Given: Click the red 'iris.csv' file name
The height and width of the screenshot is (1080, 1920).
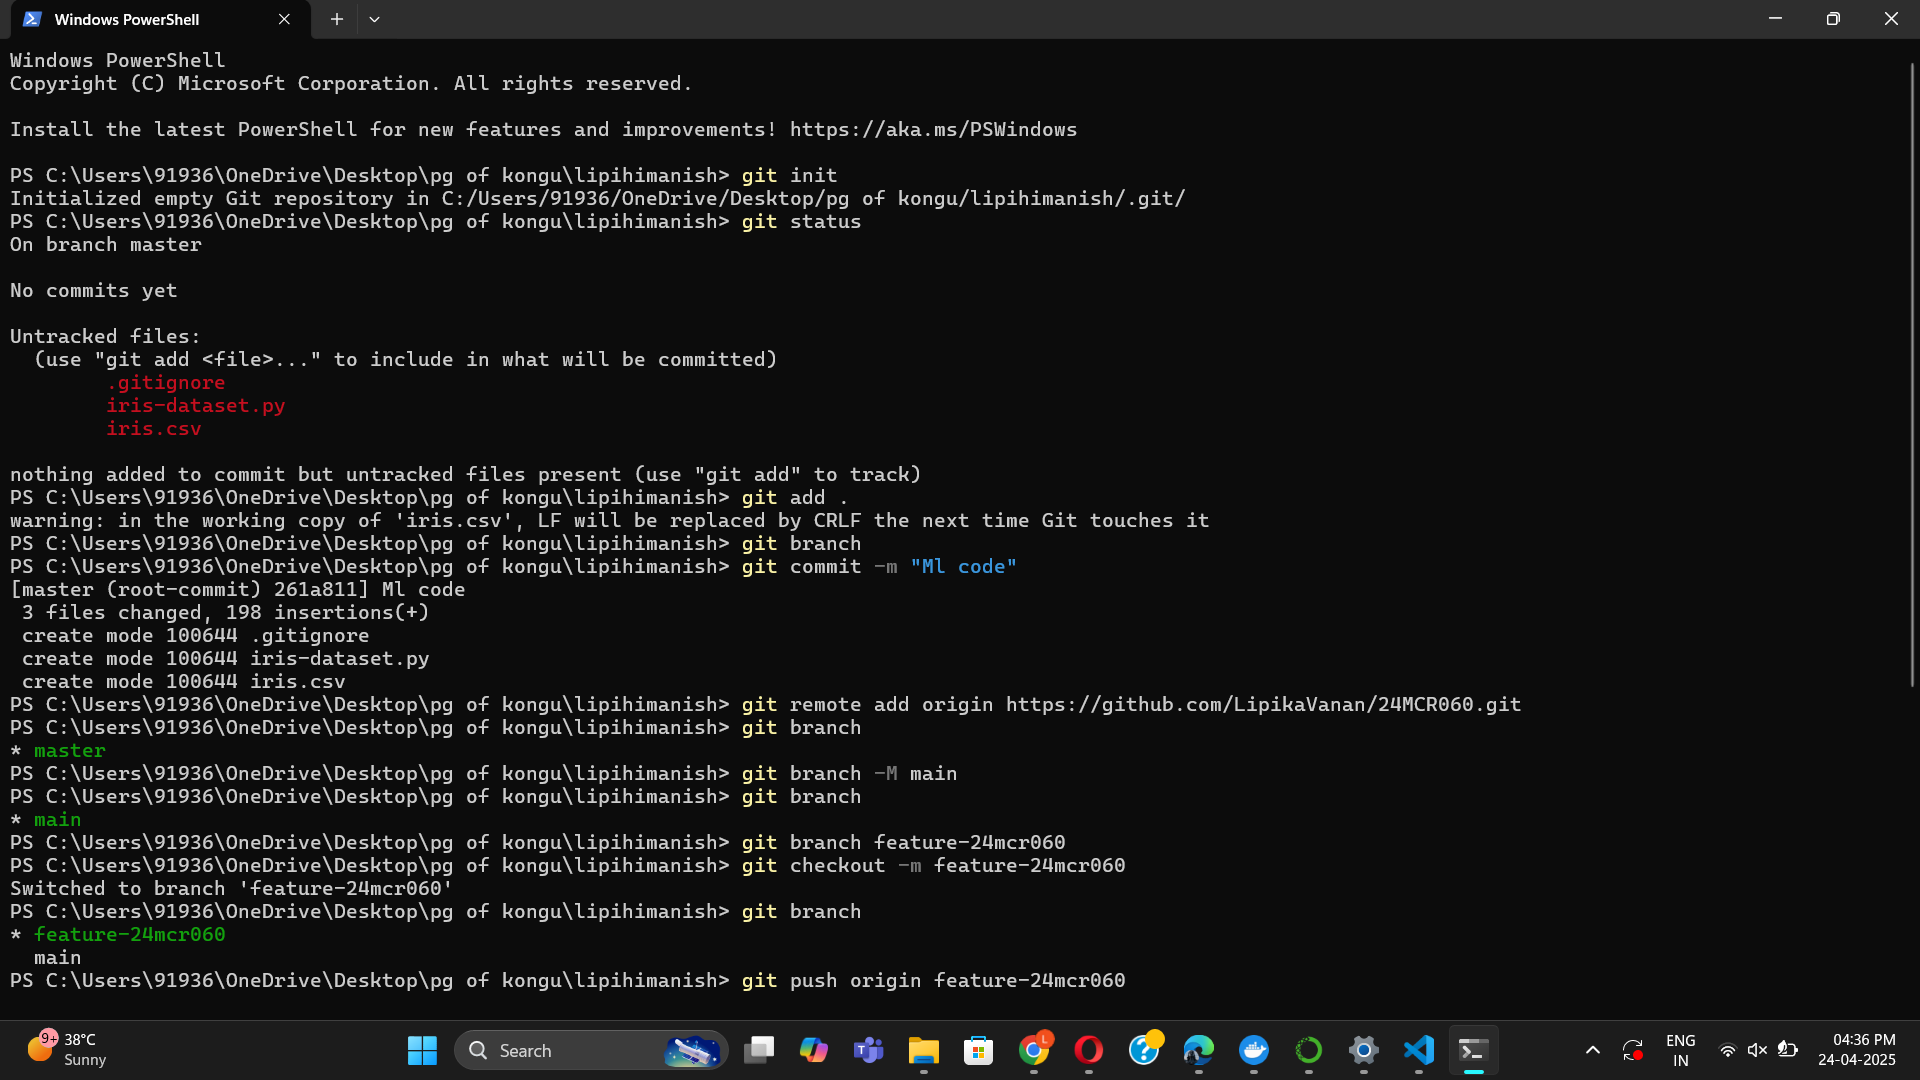Looking at the screenshot, I should pos(154,429).
